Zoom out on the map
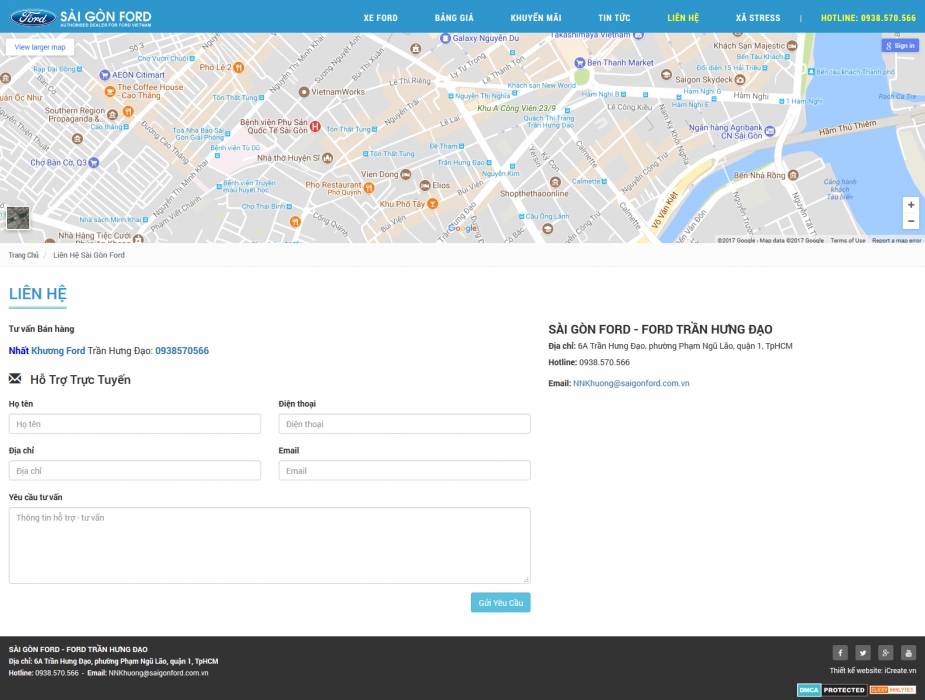 pyautogui.click(x=911, y=221)
